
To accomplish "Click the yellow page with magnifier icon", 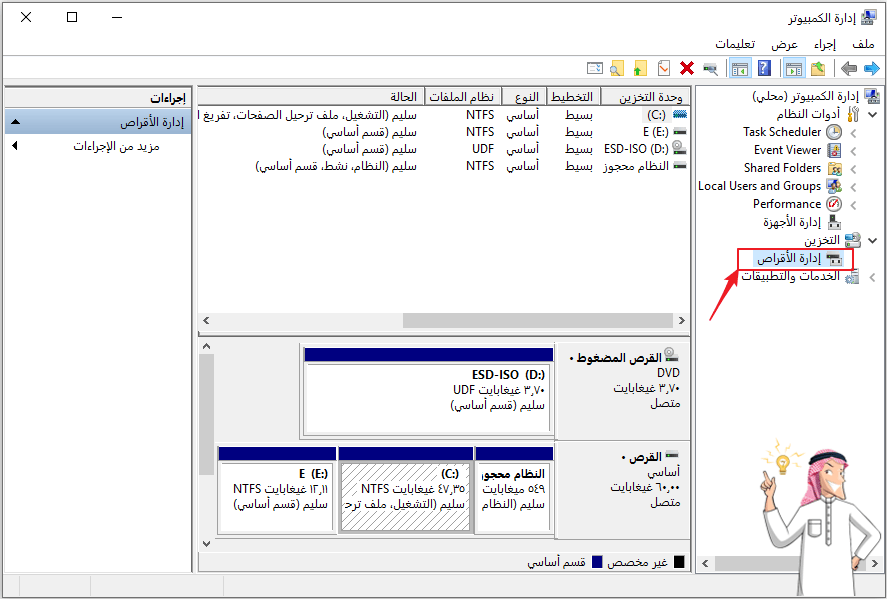I will click(x=616, y=68).
